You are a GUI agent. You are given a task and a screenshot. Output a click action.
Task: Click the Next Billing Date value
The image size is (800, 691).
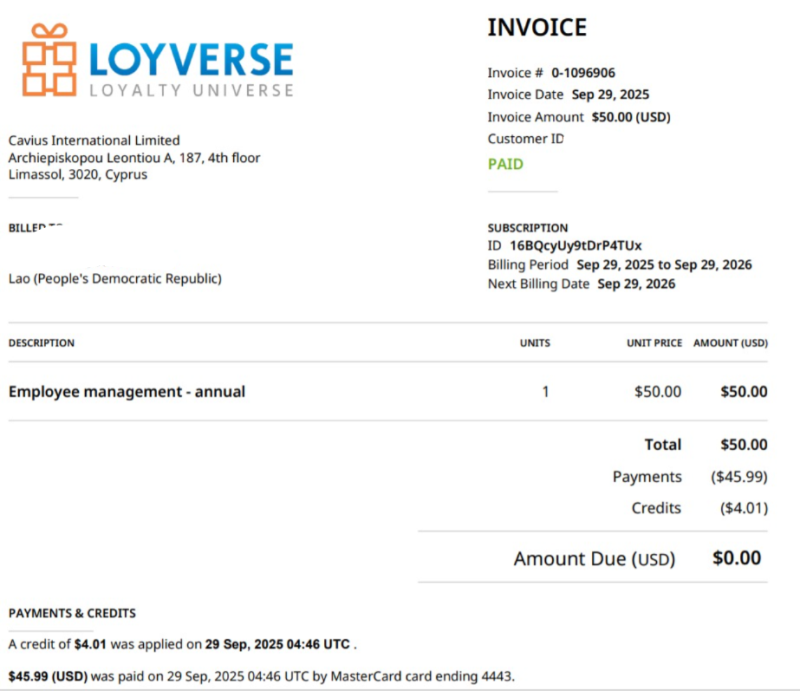636,284
